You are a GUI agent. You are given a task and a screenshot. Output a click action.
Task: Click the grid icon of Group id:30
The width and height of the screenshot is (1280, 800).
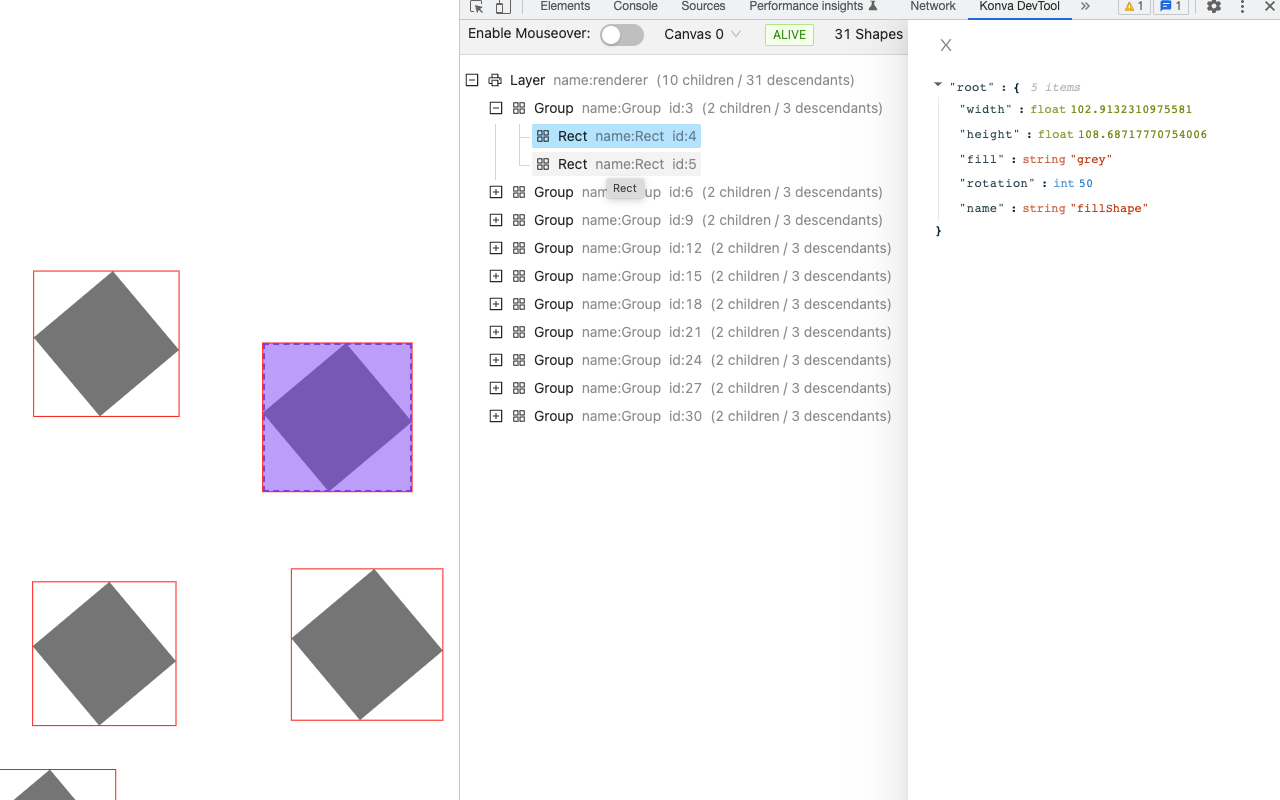click(519, 416)
